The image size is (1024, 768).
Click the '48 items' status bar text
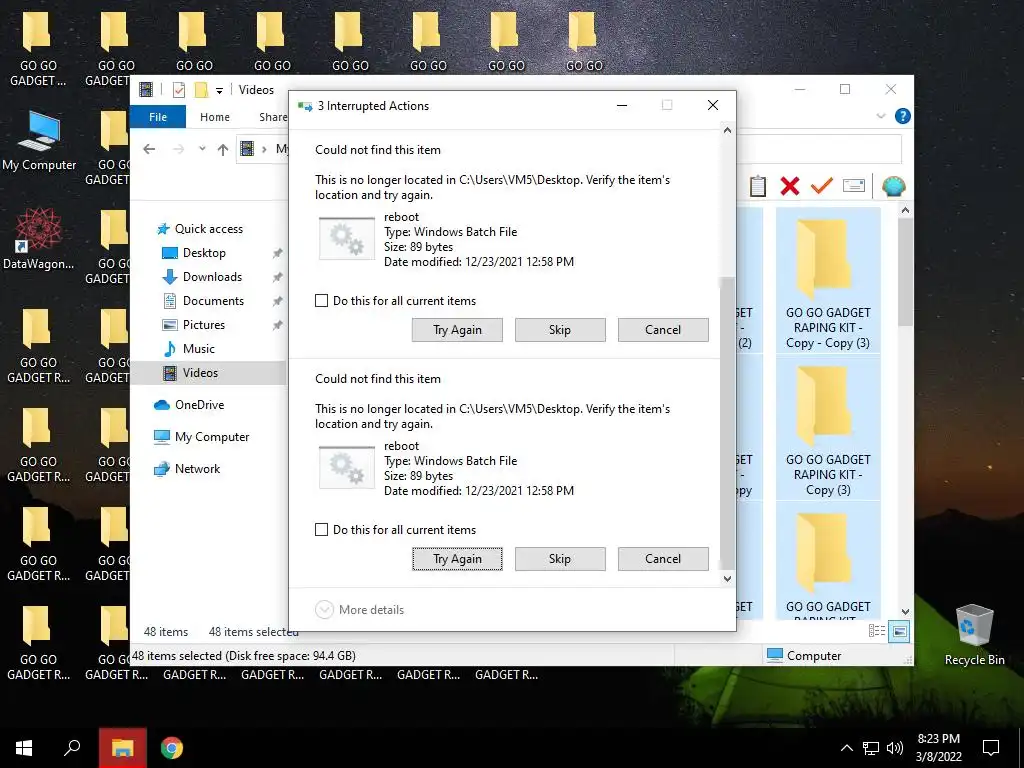166,632
